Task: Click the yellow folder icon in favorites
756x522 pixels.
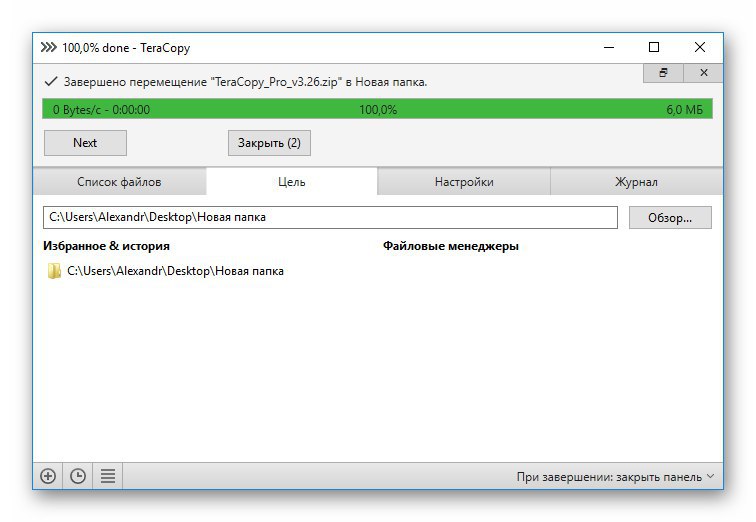Action: click(x=54, y=271)
